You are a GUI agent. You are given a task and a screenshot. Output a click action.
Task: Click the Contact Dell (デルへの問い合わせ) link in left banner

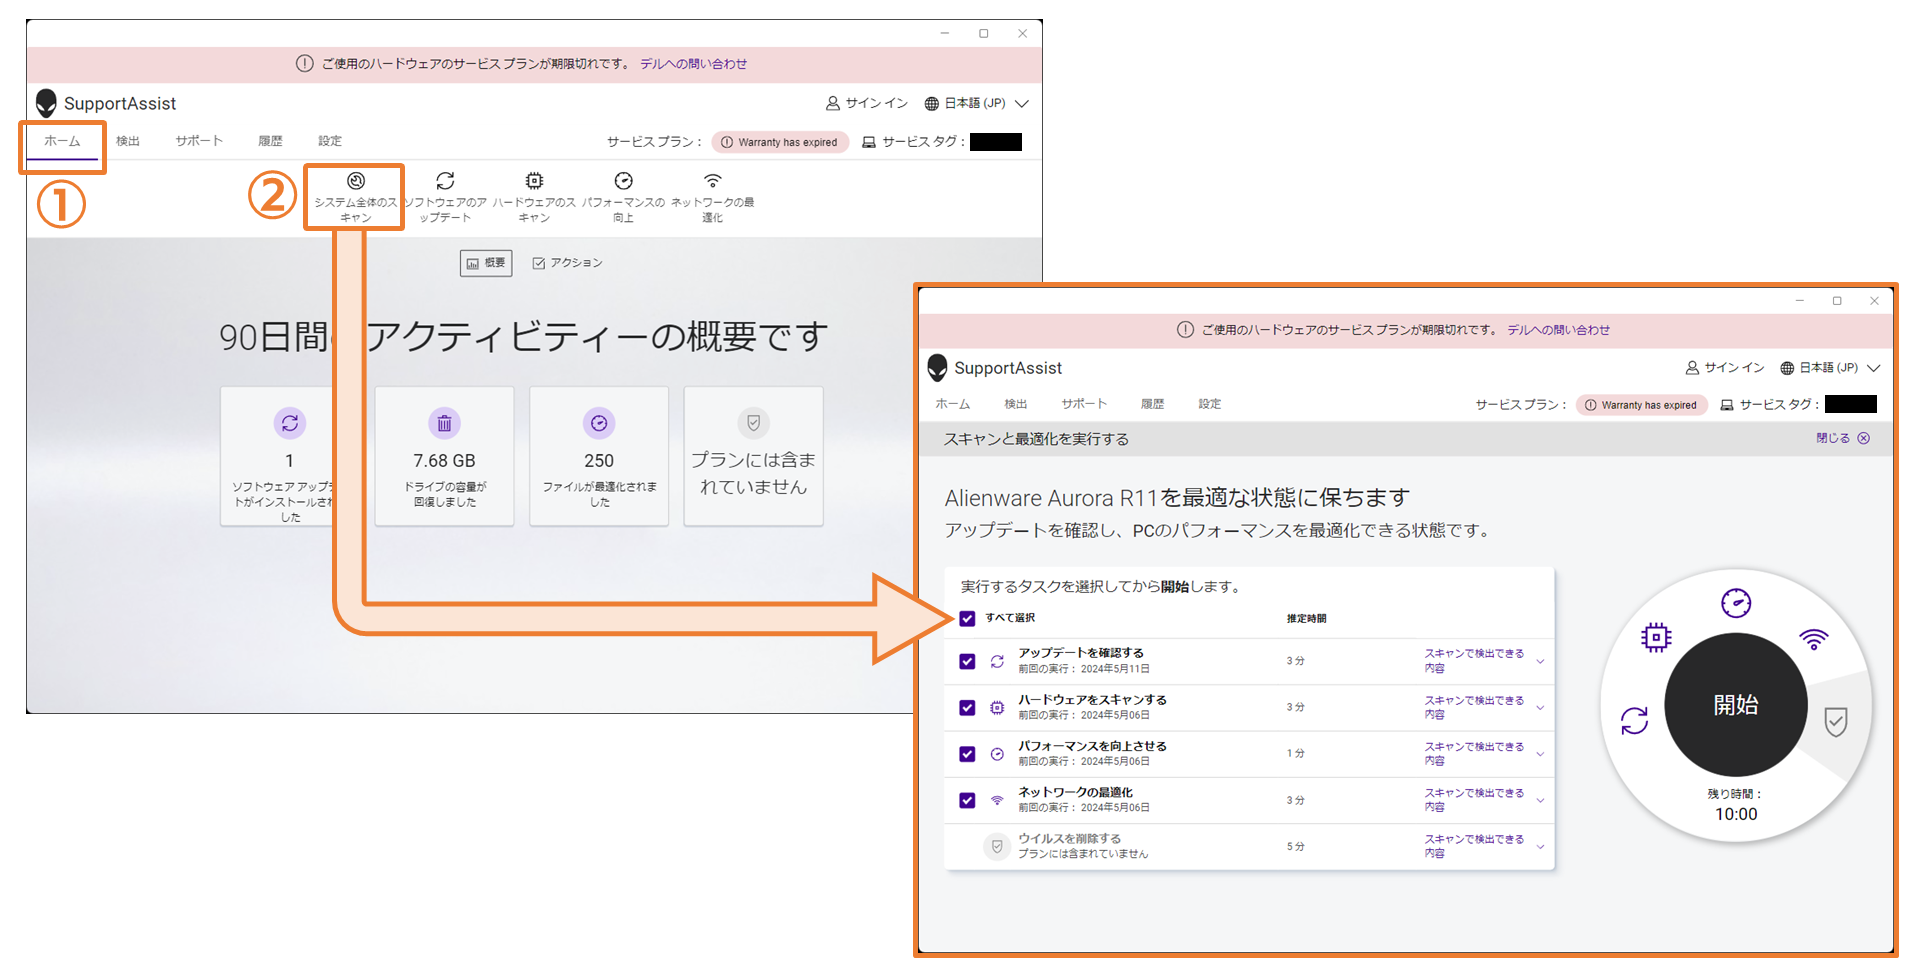(693, 64)
